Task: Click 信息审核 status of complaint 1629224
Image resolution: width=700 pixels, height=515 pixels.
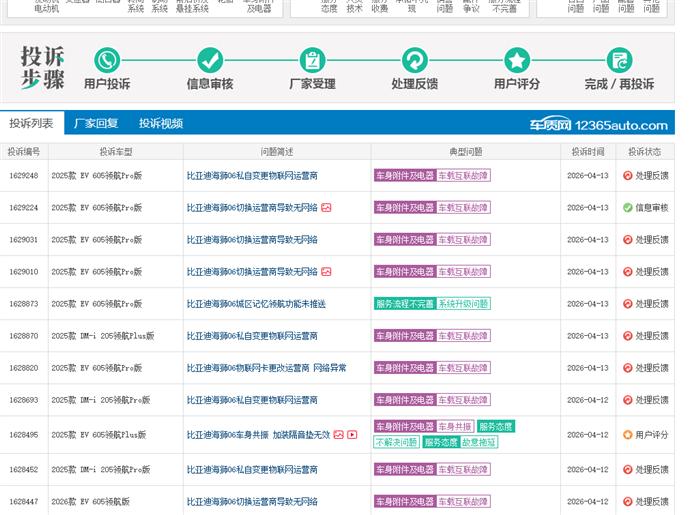Action: point(645,208)
